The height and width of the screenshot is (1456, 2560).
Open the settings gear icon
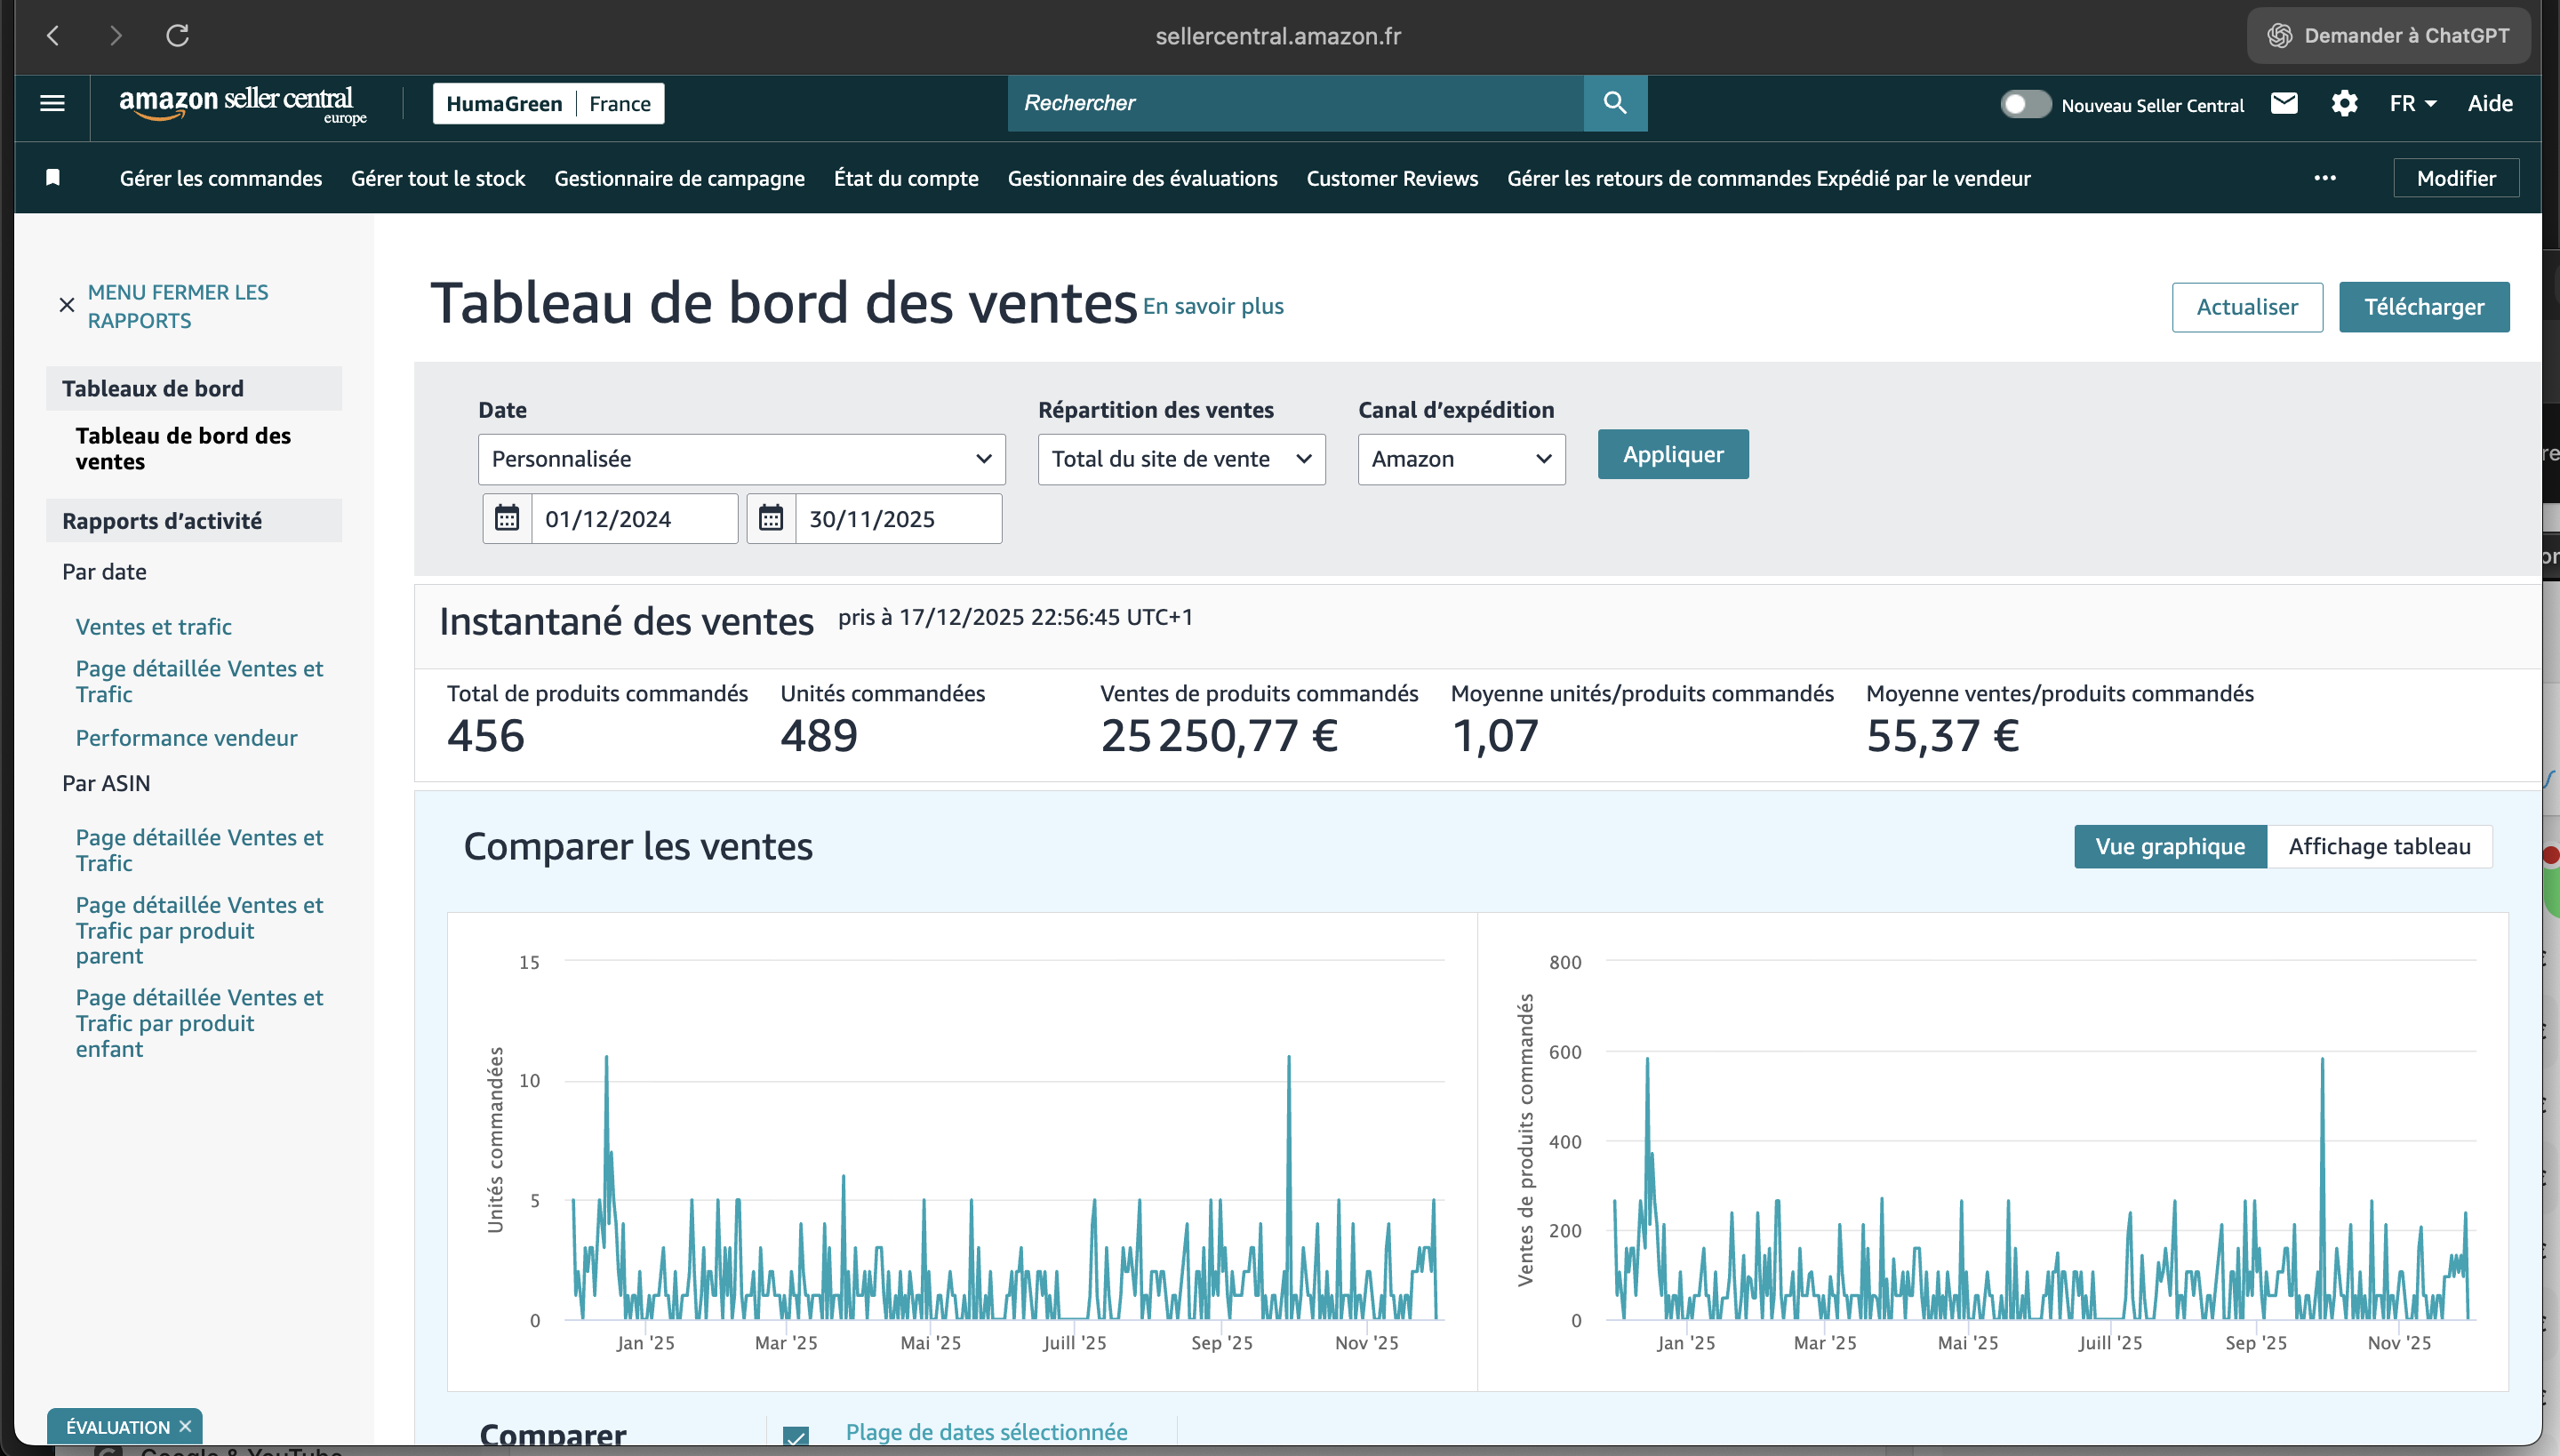pos(2344,103)
